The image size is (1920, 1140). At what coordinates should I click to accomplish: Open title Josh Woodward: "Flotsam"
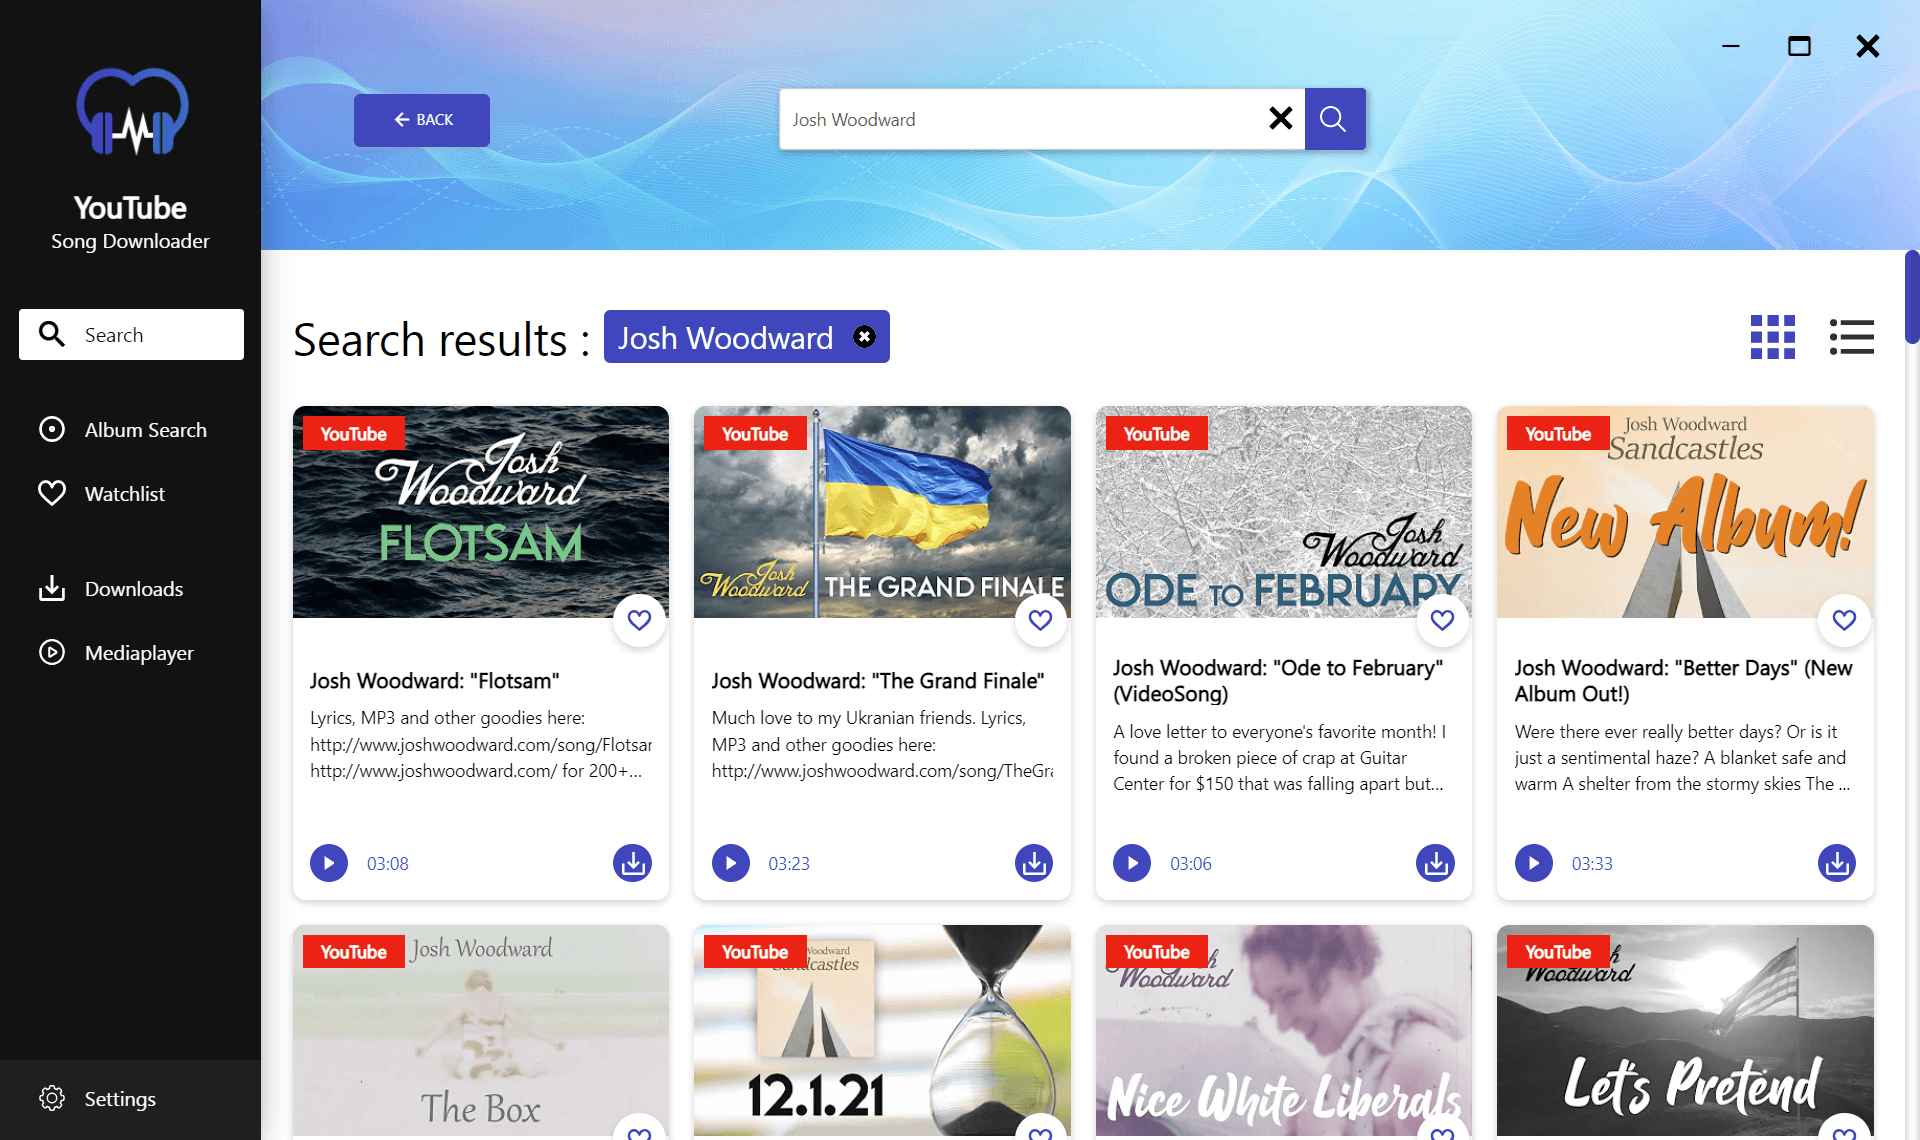click(435, 681)
